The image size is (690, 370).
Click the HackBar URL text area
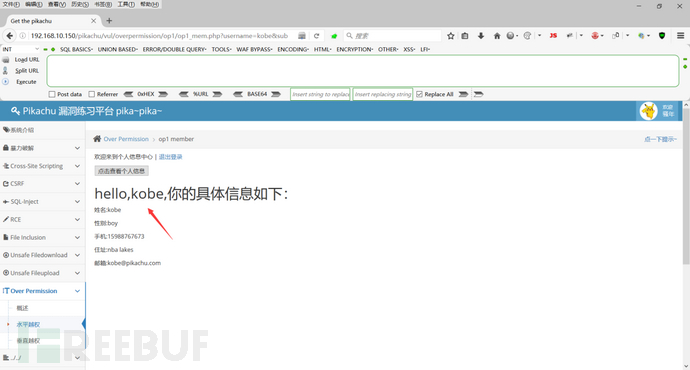[x=363, y=71]
